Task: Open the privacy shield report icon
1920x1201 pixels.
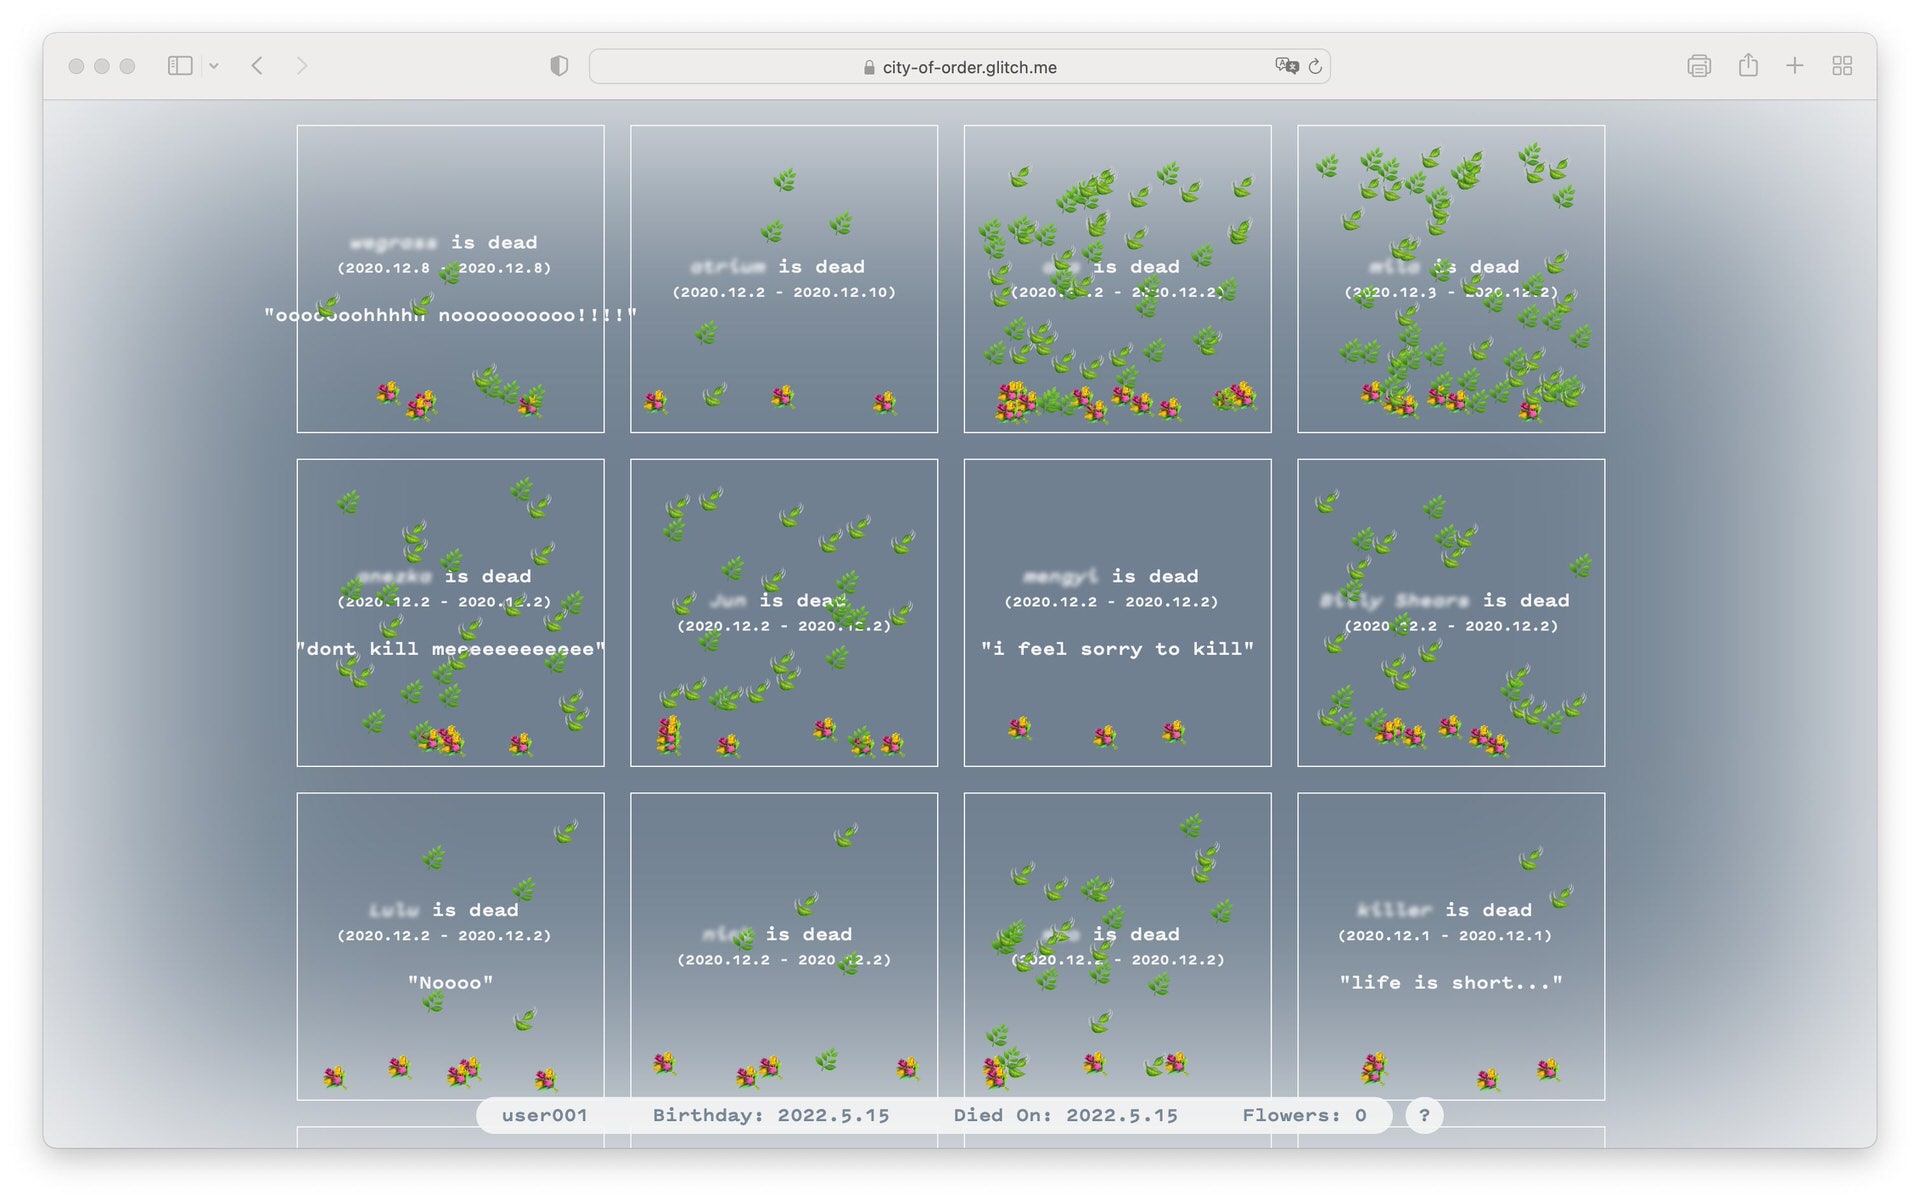Action: click(x=559, y=66)
